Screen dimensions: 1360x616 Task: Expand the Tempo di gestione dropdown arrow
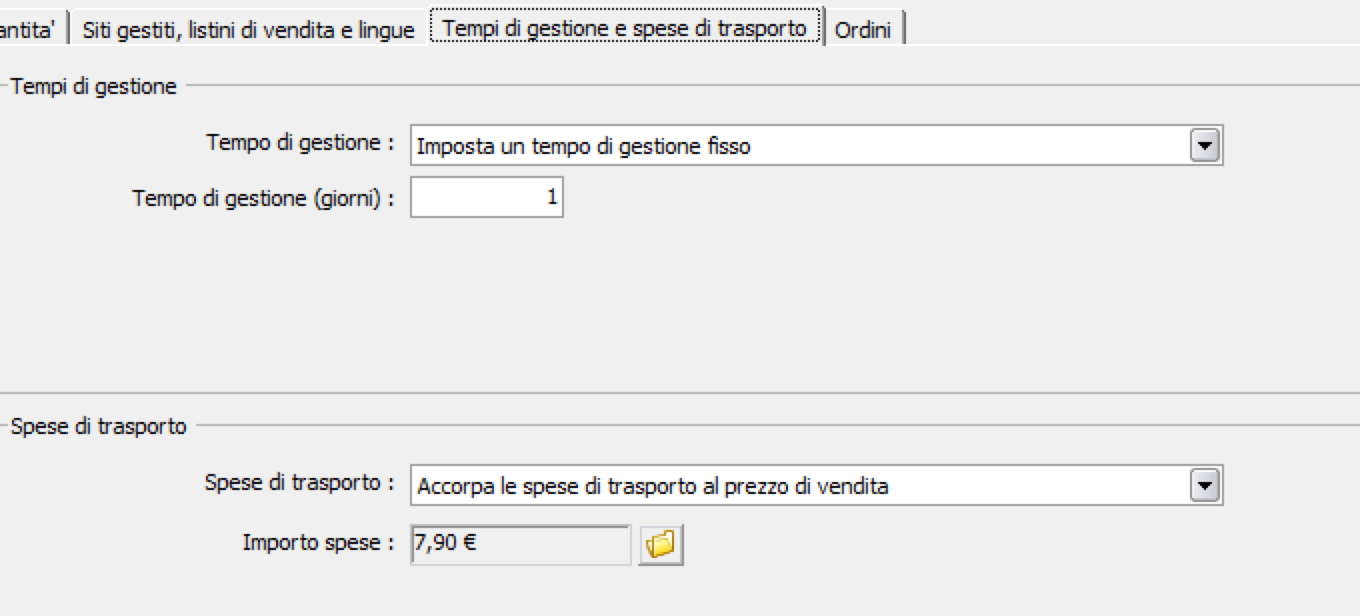coord(1205,146)
